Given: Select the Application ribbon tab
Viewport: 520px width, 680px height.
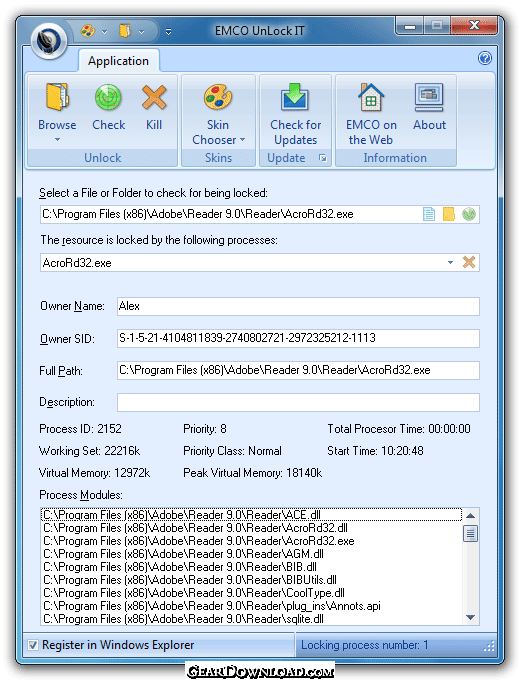Looking at the screenshot, I should [x=118, y=61].
